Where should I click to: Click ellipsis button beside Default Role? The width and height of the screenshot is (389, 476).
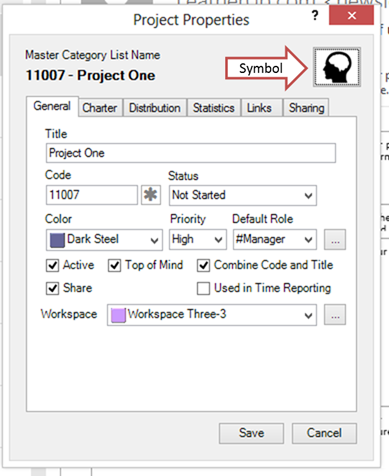pyautogui.click(x=335, y=239)
